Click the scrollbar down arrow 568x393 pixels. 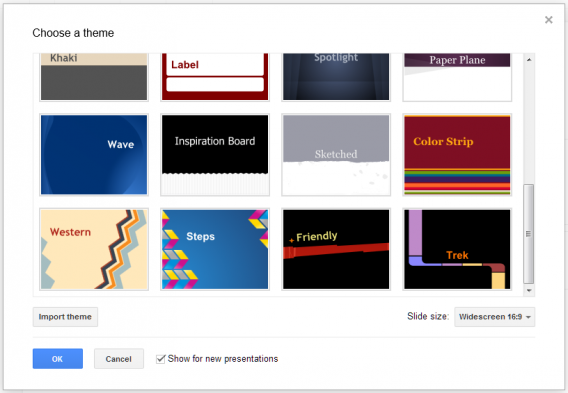[529, 290]
